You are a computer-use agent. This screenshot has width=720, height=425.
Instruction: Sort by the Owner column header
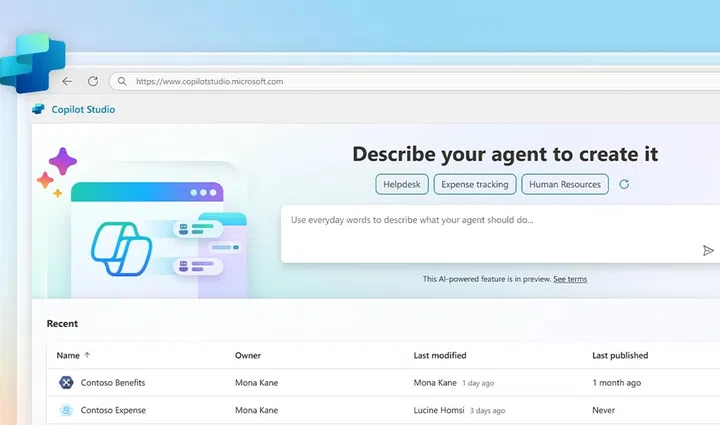pyautogui.click(x=248, y=355)
